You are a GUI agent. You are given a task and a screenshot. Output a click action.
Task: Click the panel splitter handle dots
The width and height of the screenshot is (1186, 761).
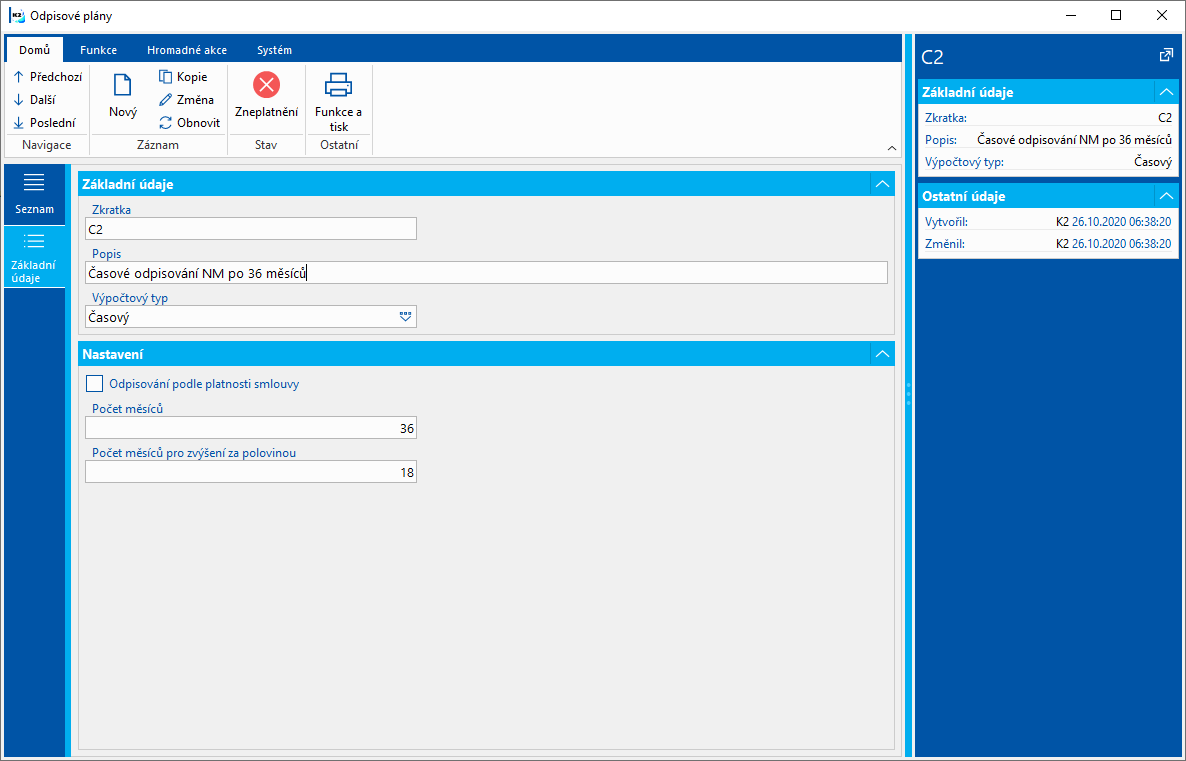pos(908,395)
